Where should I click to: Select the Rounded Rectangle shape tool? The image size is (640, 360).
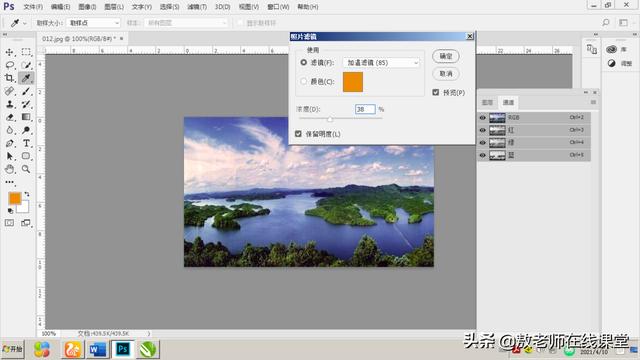point(26,156)
